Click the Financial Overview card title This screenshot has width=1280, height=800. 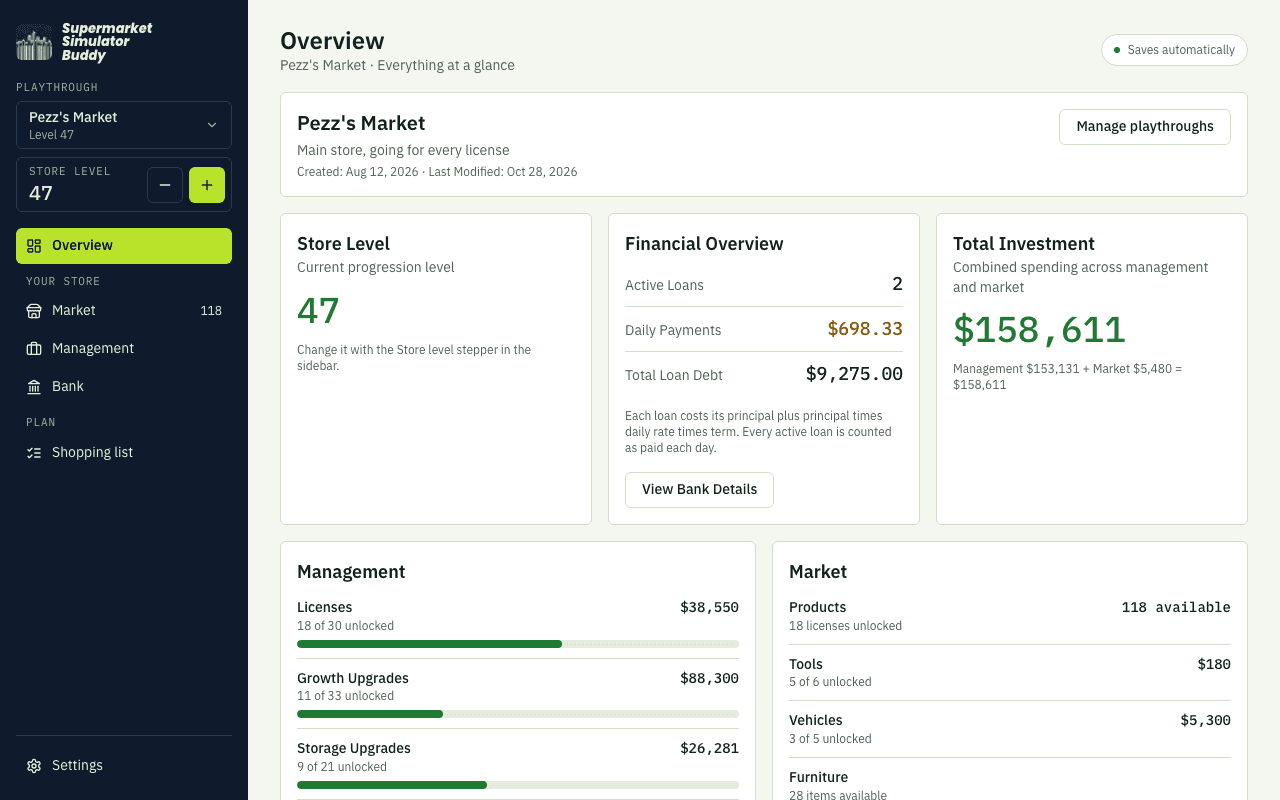(x=704, y=244)
